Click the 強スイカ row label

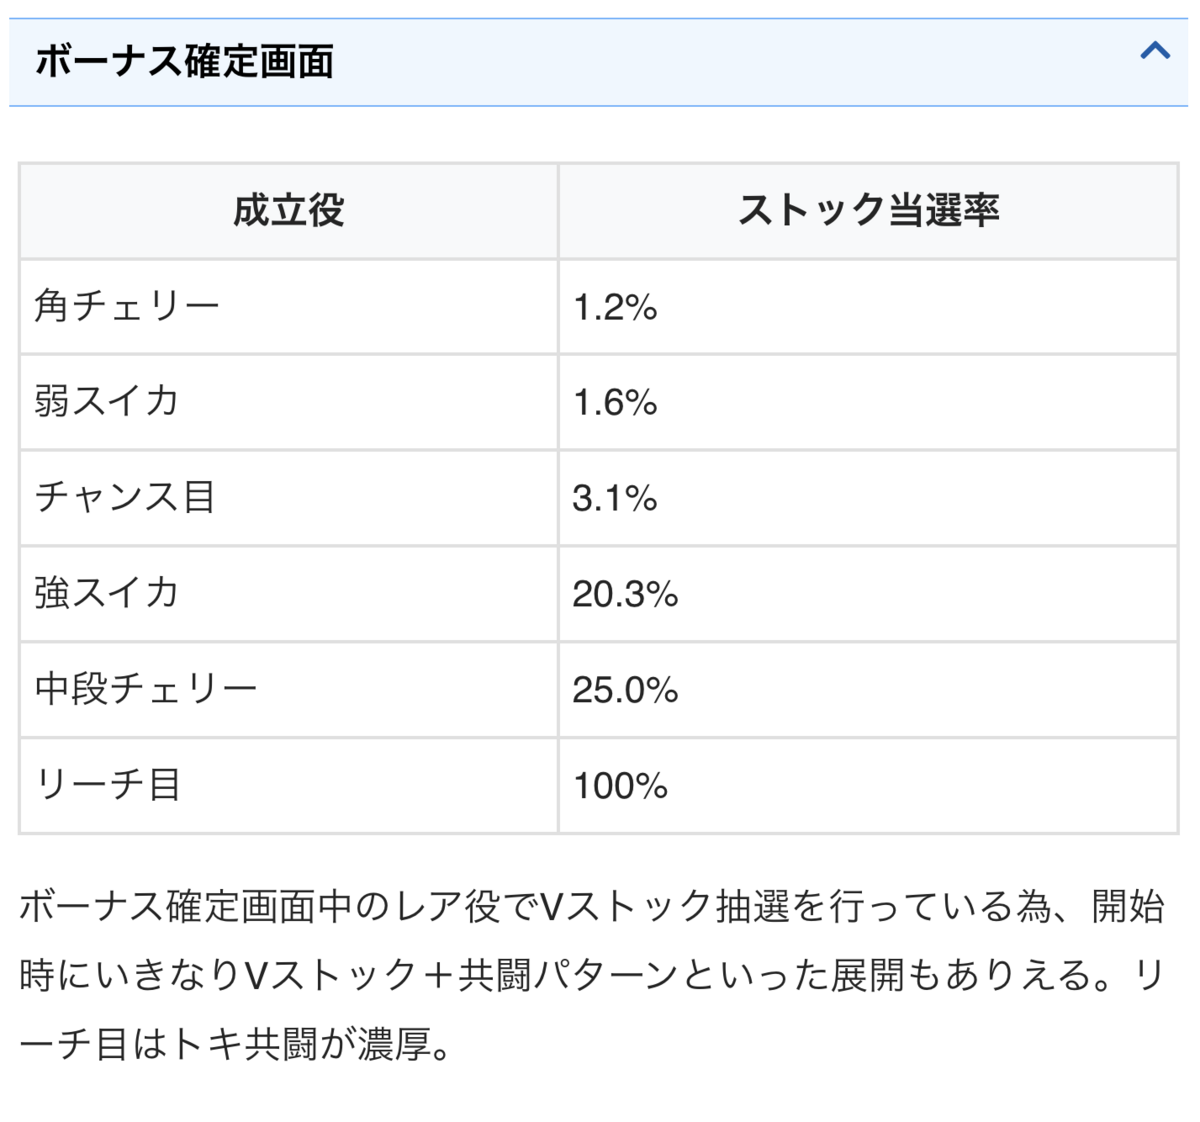point(107,593)
